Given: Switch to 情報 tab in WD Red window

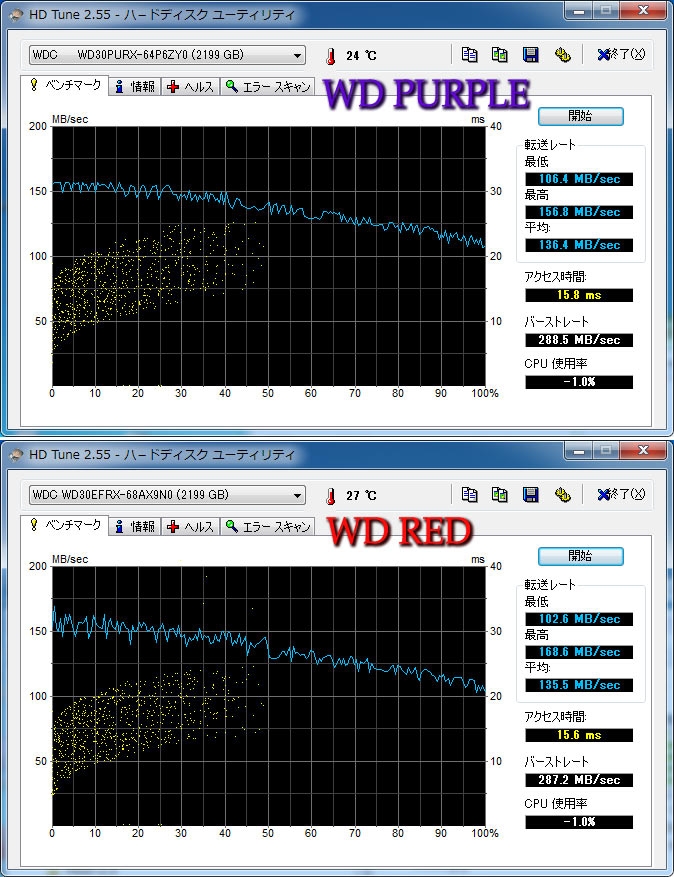Looking at the screenshot, I should [x=135, y=527].
